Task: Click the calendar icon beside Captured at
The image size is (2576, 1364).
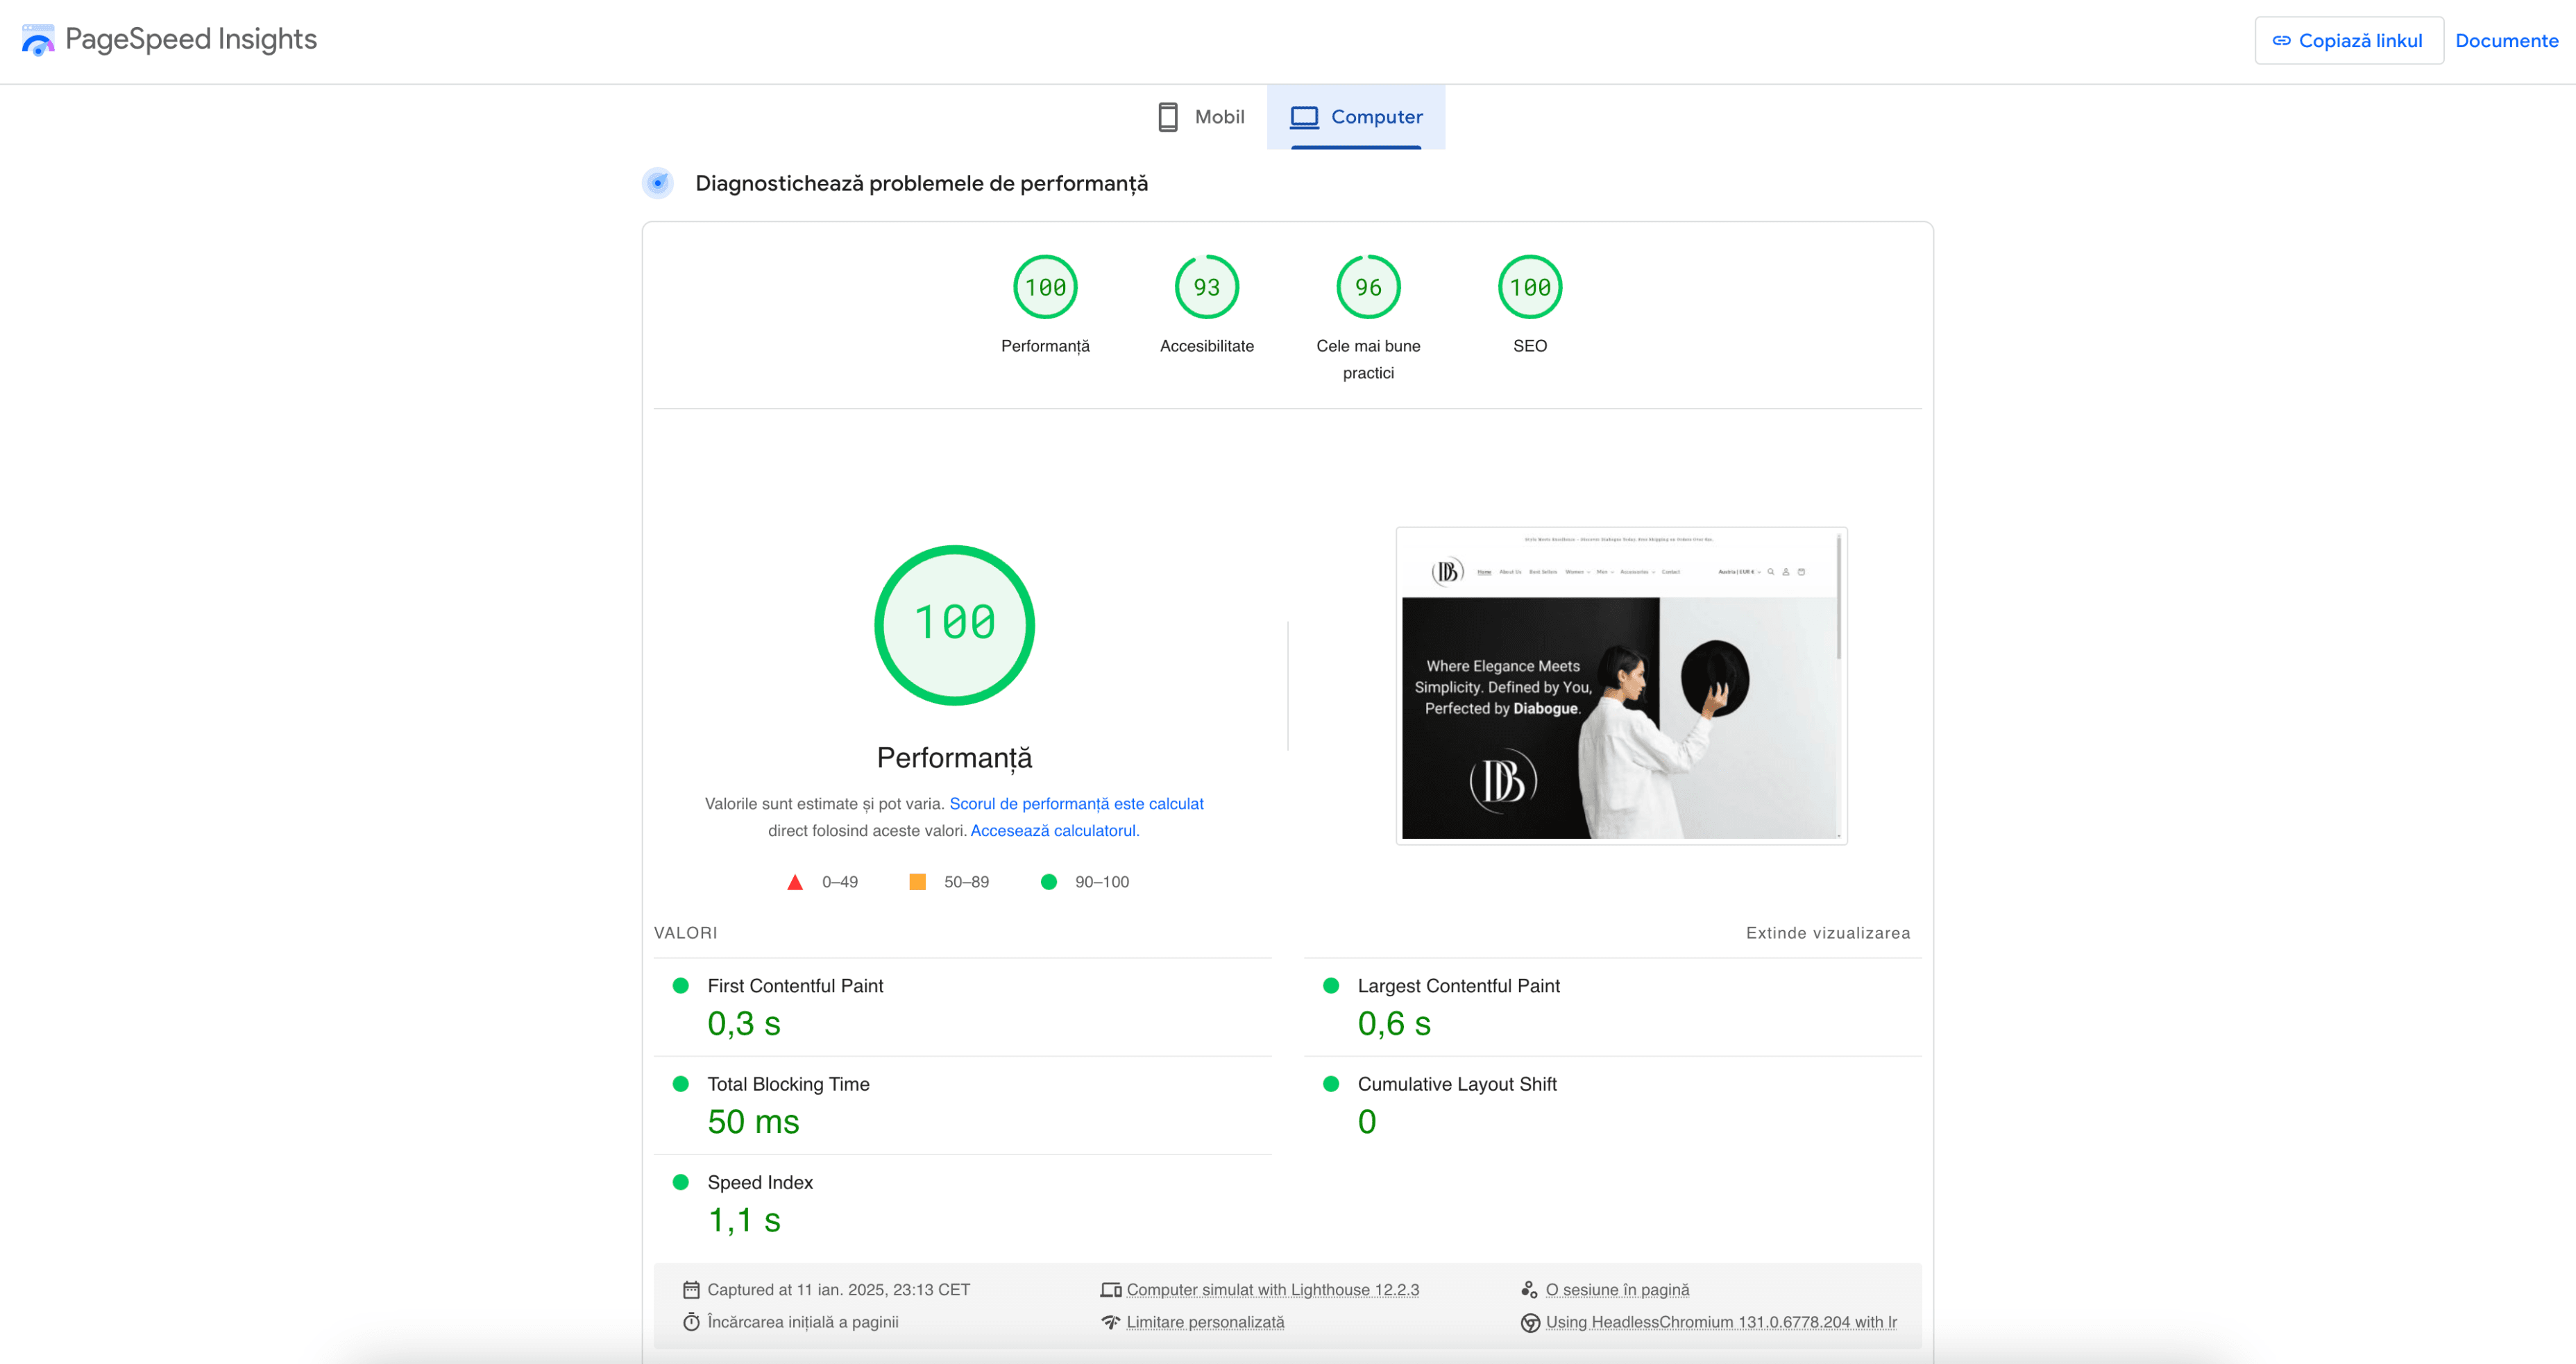Action: click(691, 1290)
